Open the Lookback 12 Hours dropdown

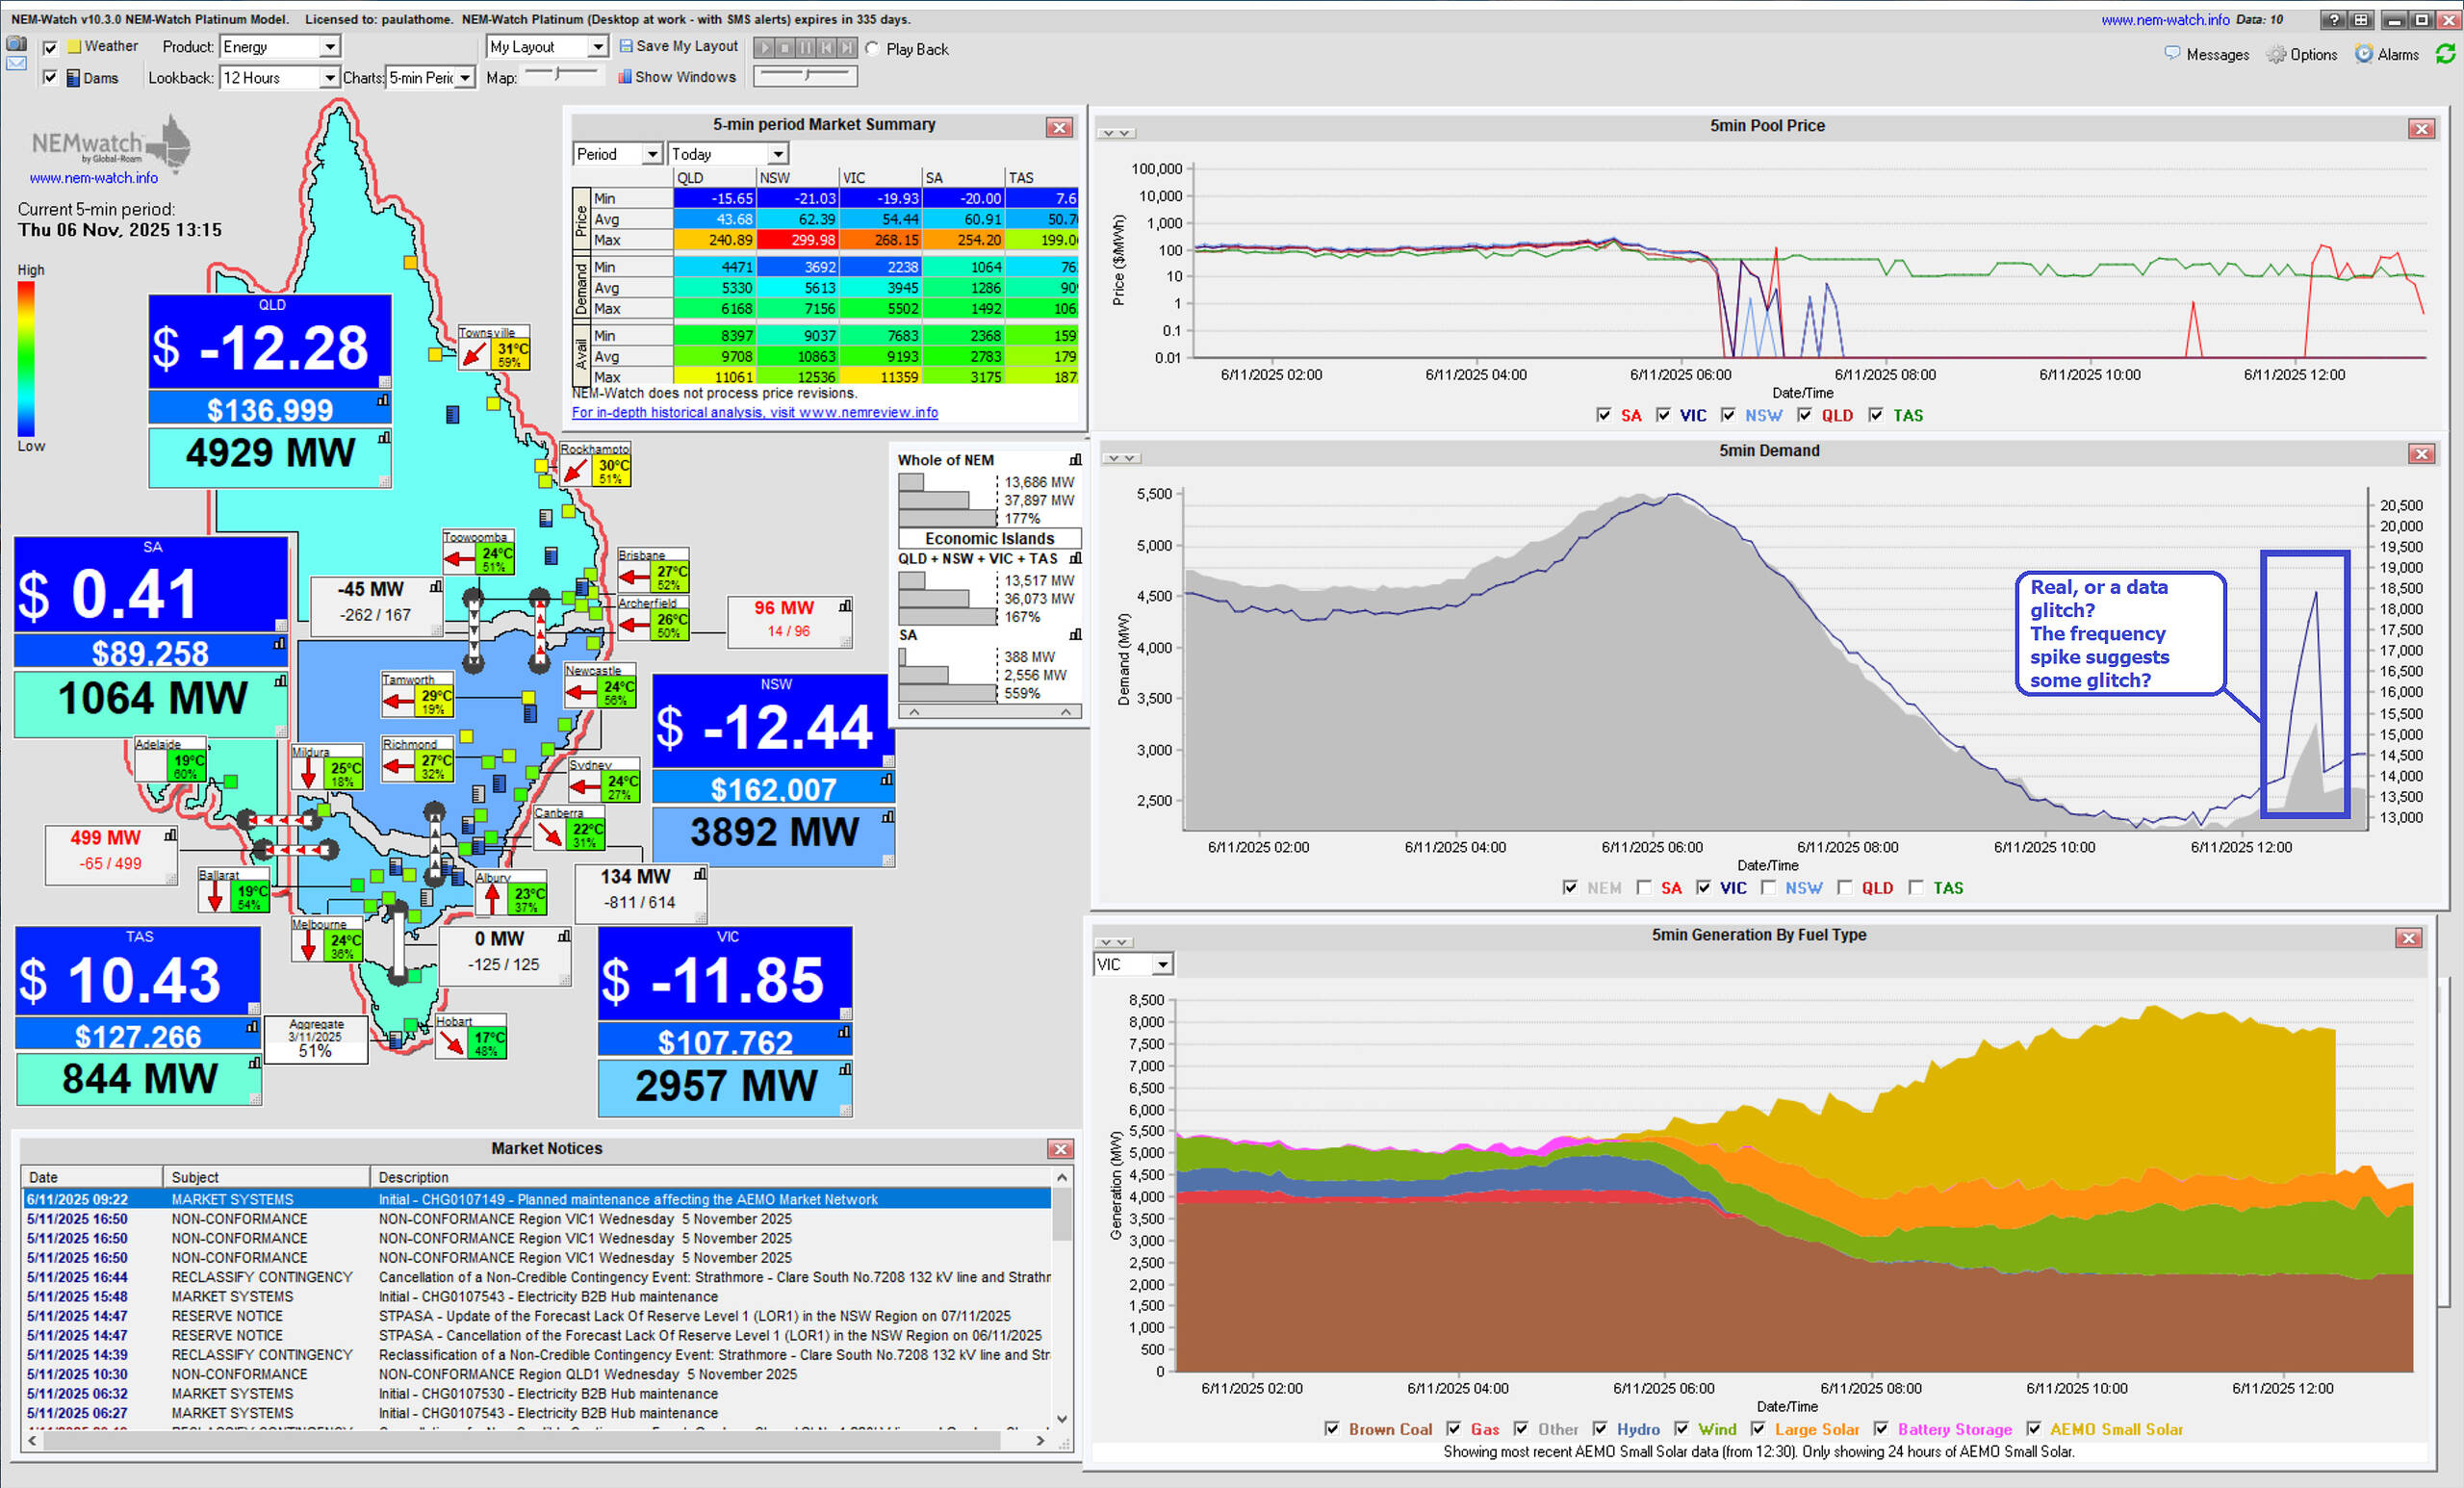point(328,78)
